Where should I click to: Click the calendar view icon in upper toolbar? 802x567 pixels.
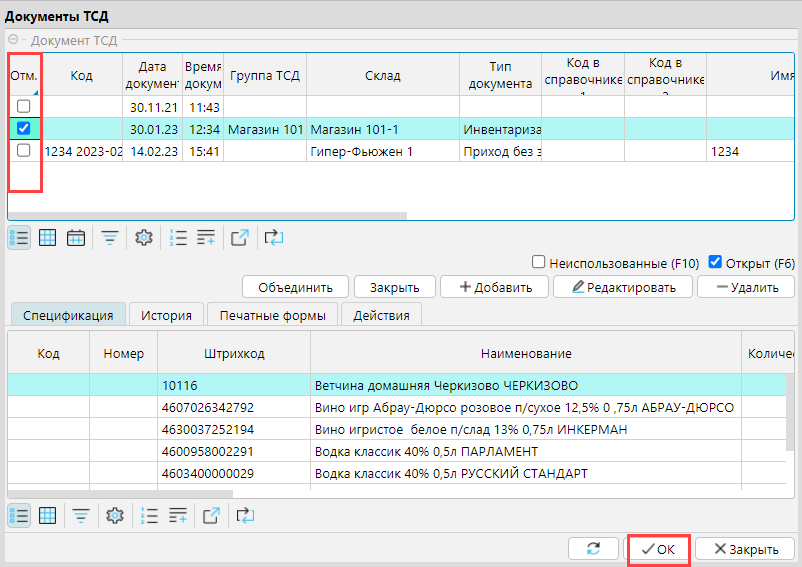pos(75,238)
